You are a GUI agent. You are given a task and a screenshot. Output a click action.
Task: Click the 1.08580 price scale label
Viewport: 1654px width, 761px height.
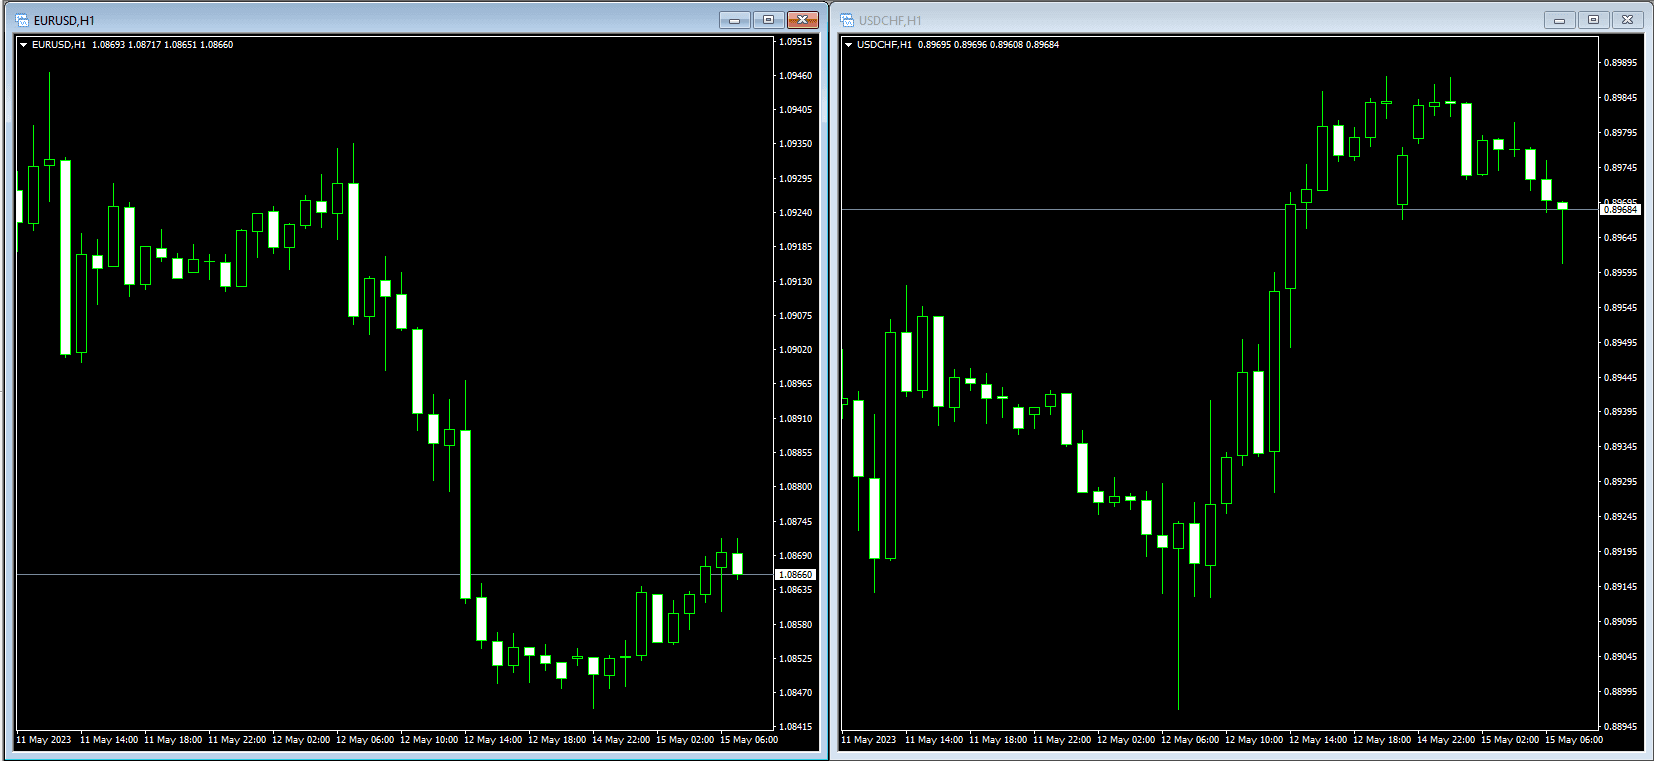(x=796, y=625)
